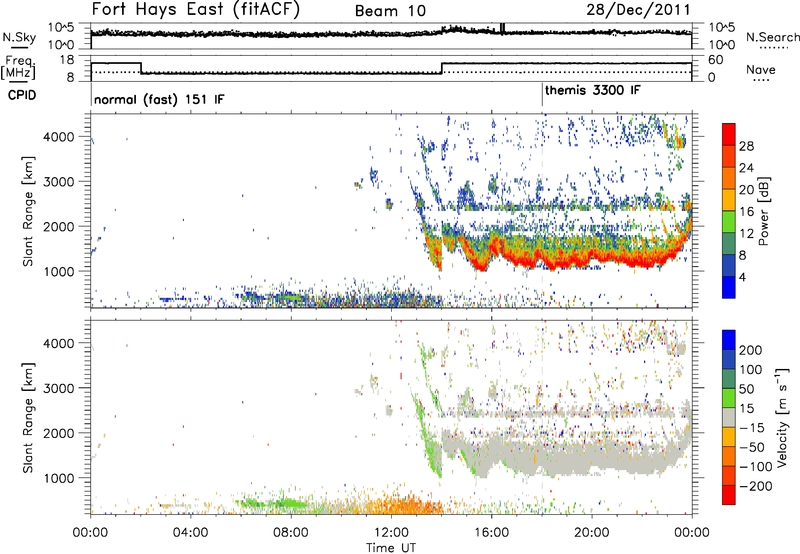Click the '12:00' time tick label
The width and height of the screenshot is (800, 554).
(391, 533)
